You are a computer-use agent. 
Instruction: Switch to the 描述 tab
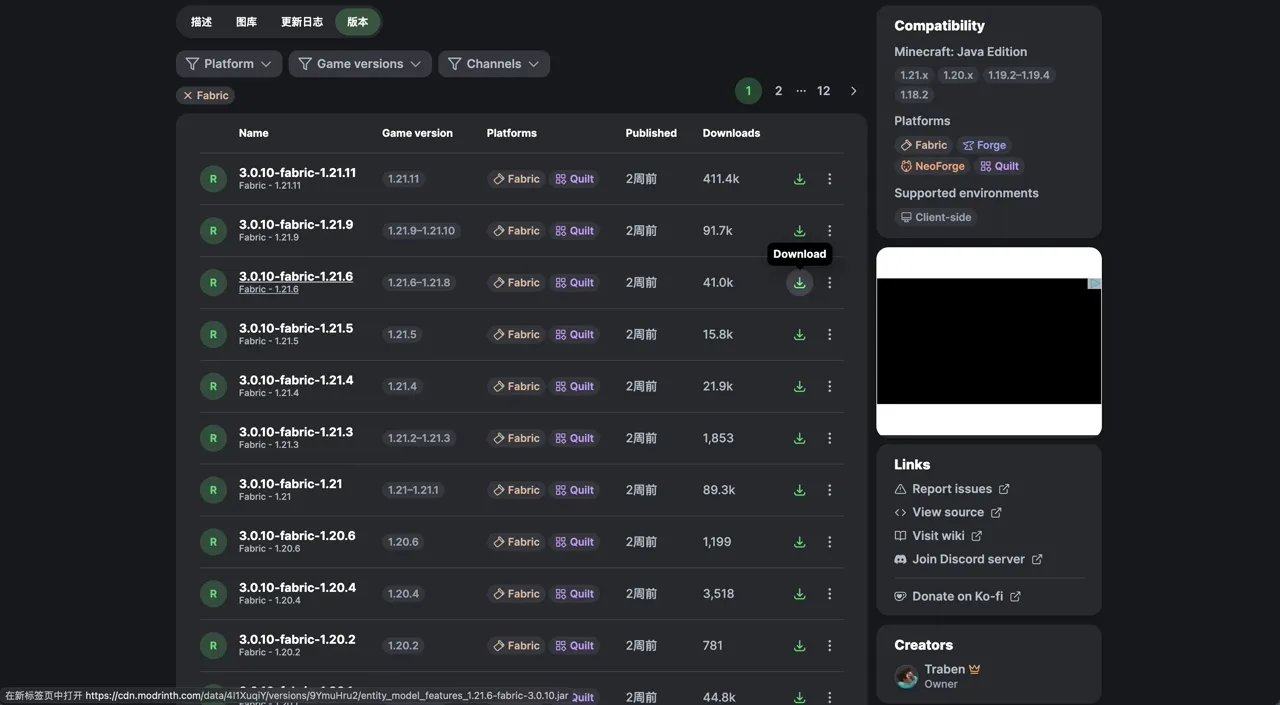[201, 22]
